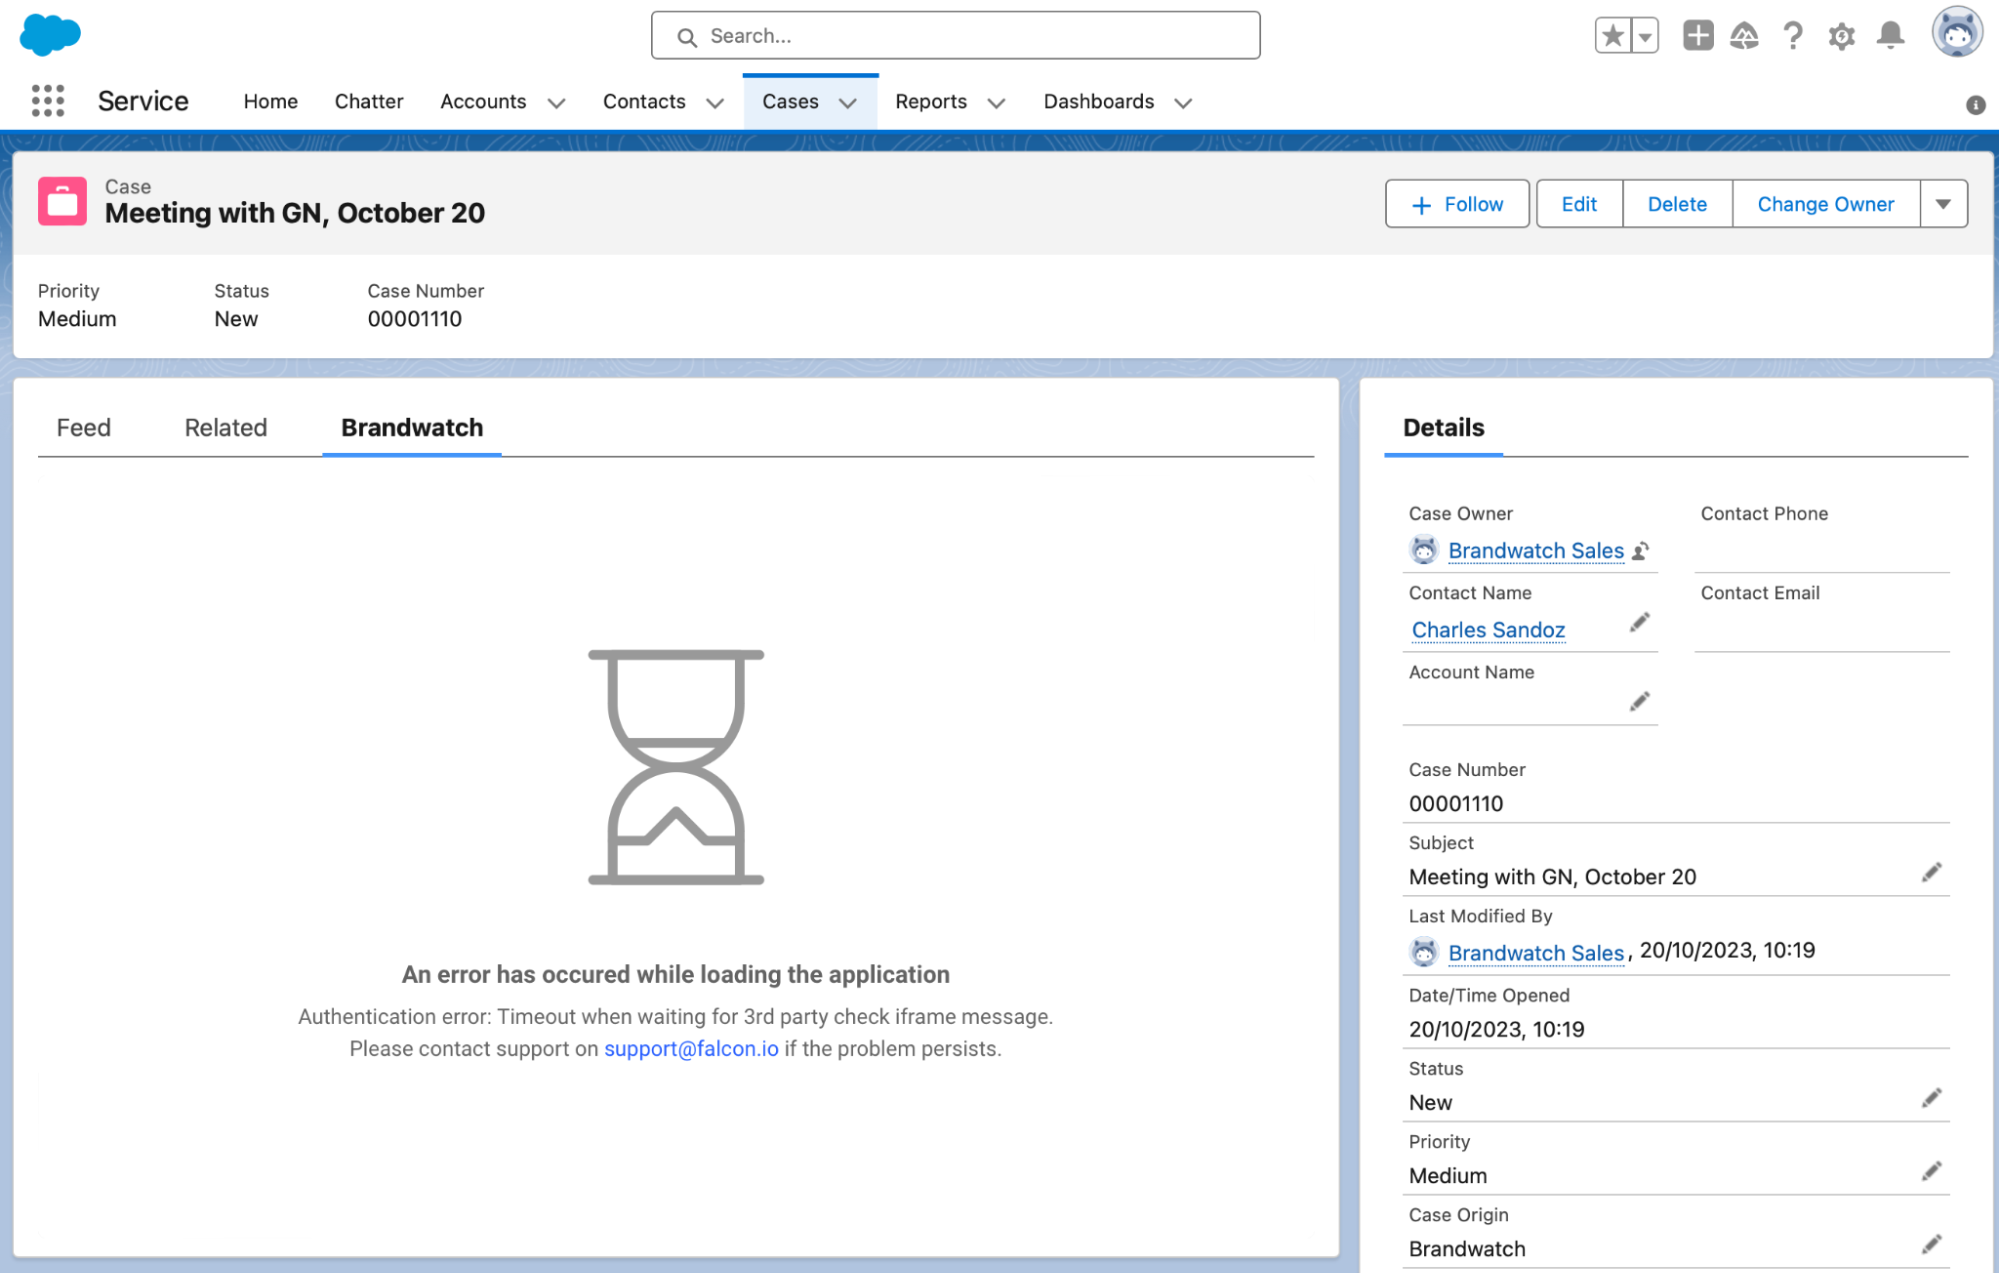Click Case Origin value 'Brandwatch'
The height and width of the screenshot is (1273, 1999).
pos(1467,1249)
